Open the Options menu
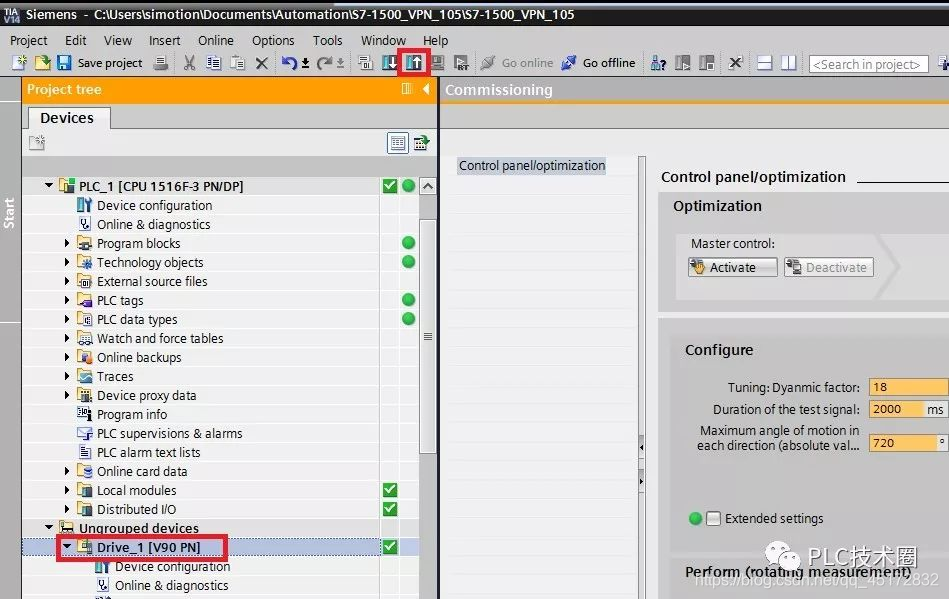This screenshot has width=949, height=599. 273,41
